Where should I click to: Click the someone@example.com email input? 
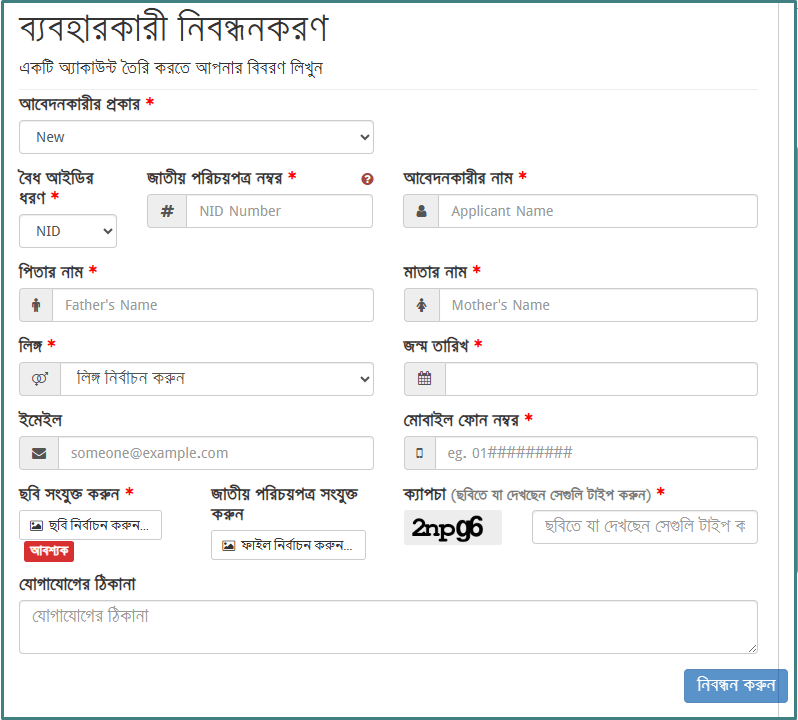(x=215, y=453)
